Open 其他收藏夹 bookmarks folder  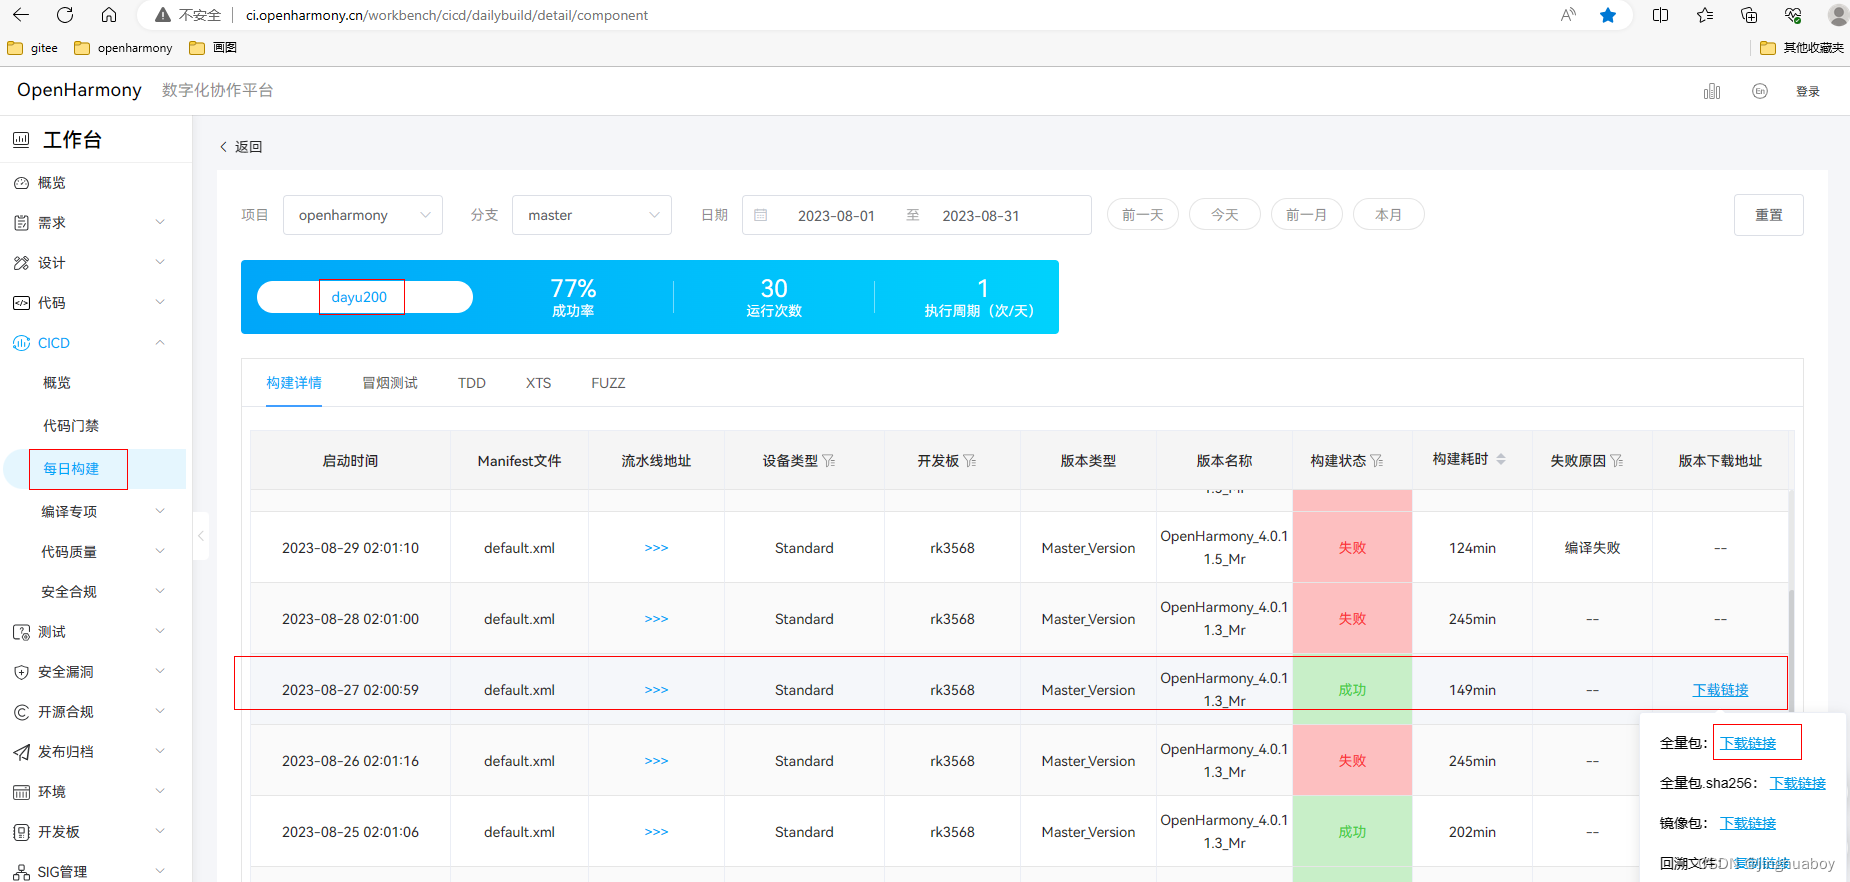pos(1802,48)
